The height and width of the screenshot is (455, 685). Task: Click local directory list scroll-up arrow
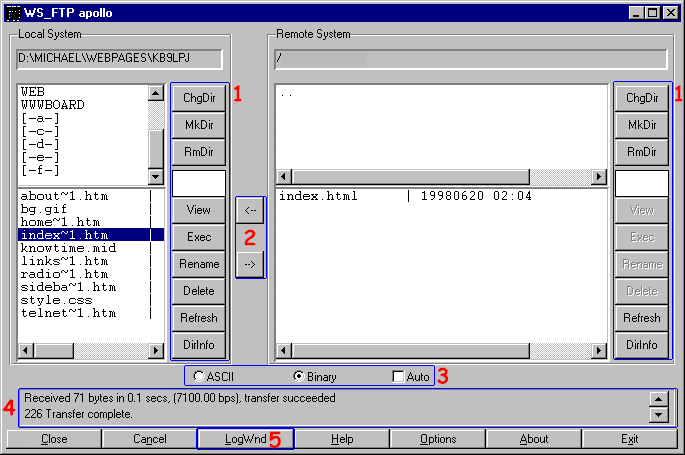click(156, 93)
